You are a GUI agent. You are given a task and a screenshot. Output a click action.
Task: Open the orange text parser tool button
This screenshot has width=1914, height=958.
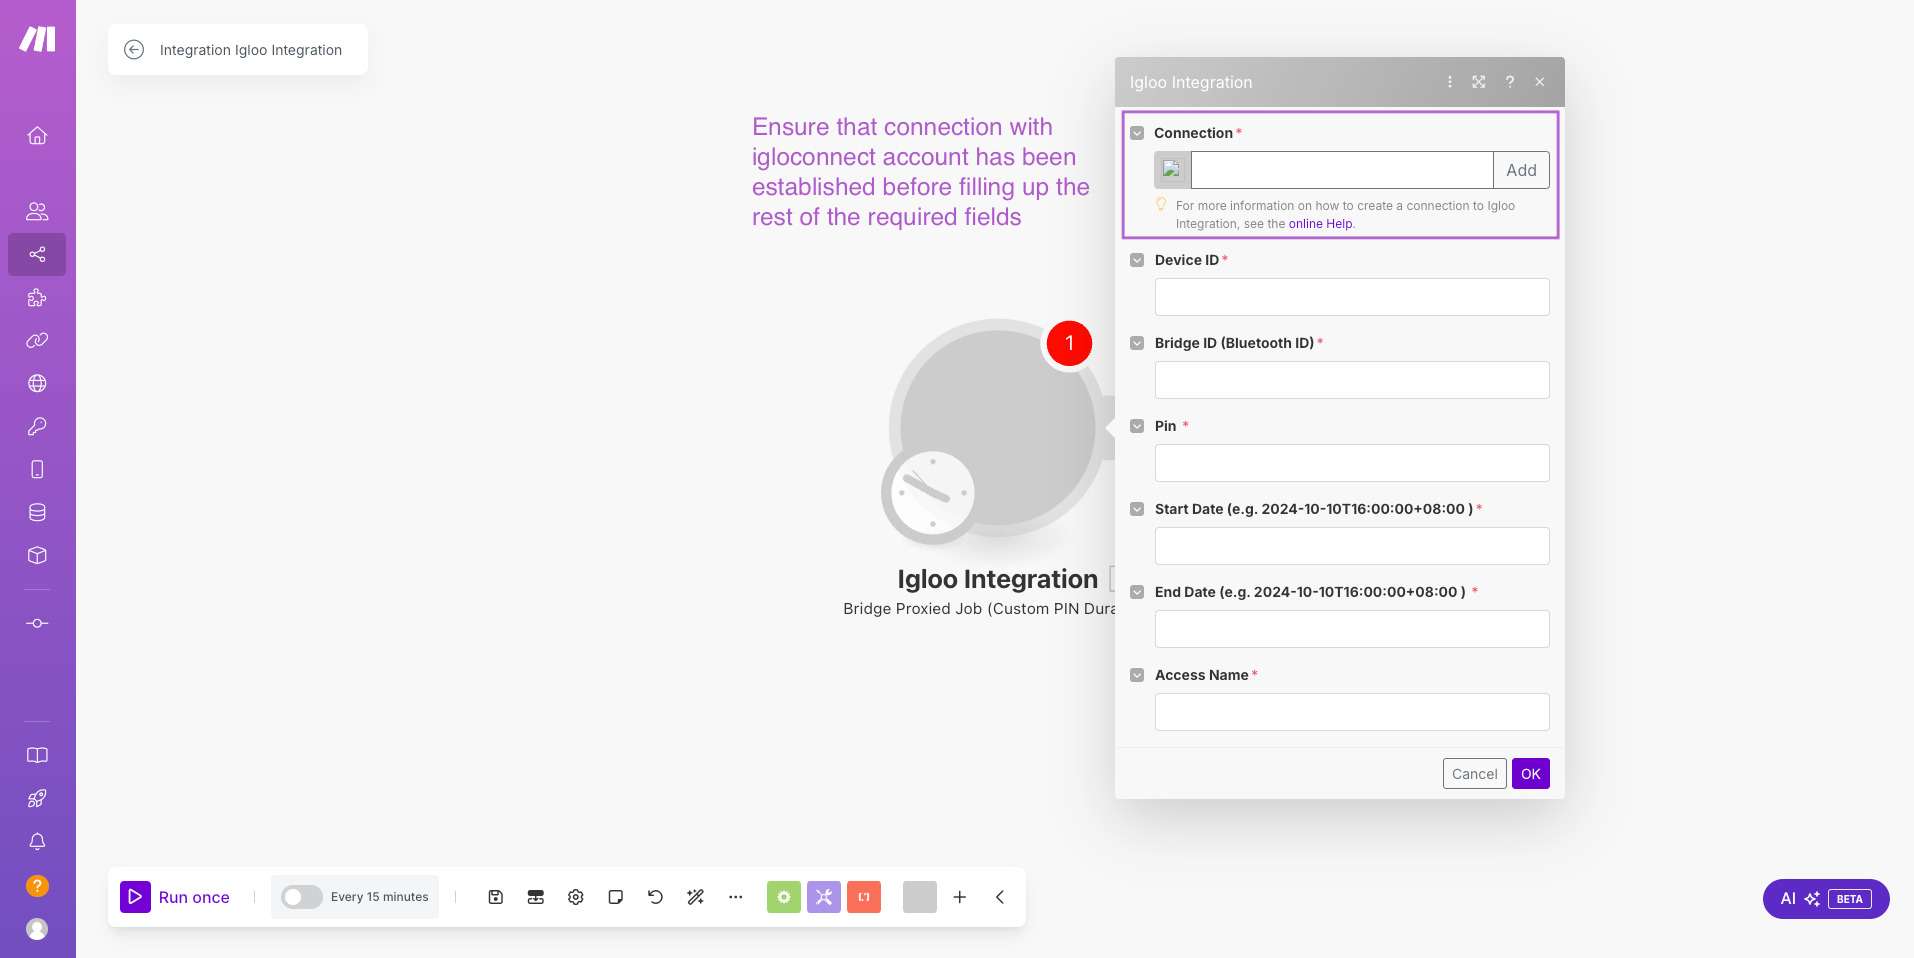coord(864,897)
